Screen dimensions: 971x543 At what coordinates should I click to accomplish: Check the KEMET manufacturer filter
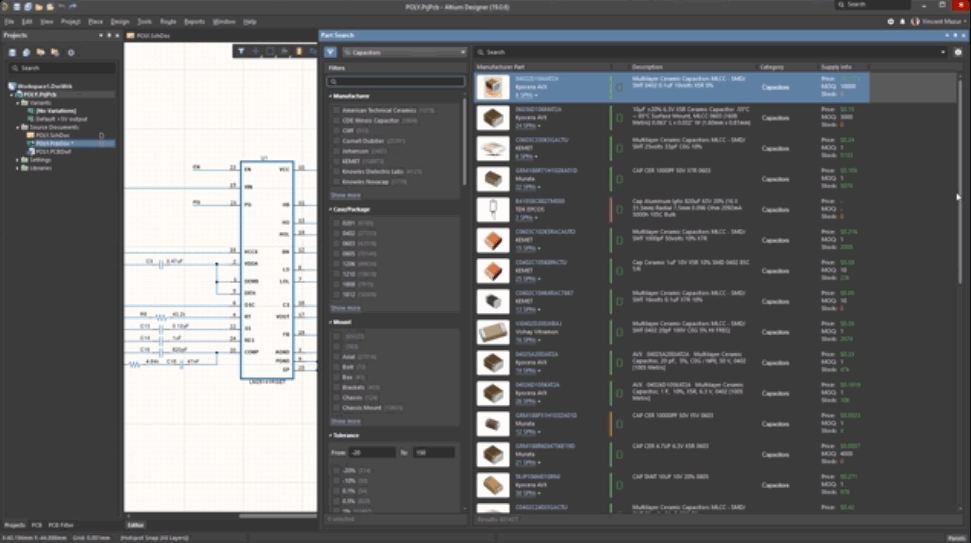click(337, 160)
